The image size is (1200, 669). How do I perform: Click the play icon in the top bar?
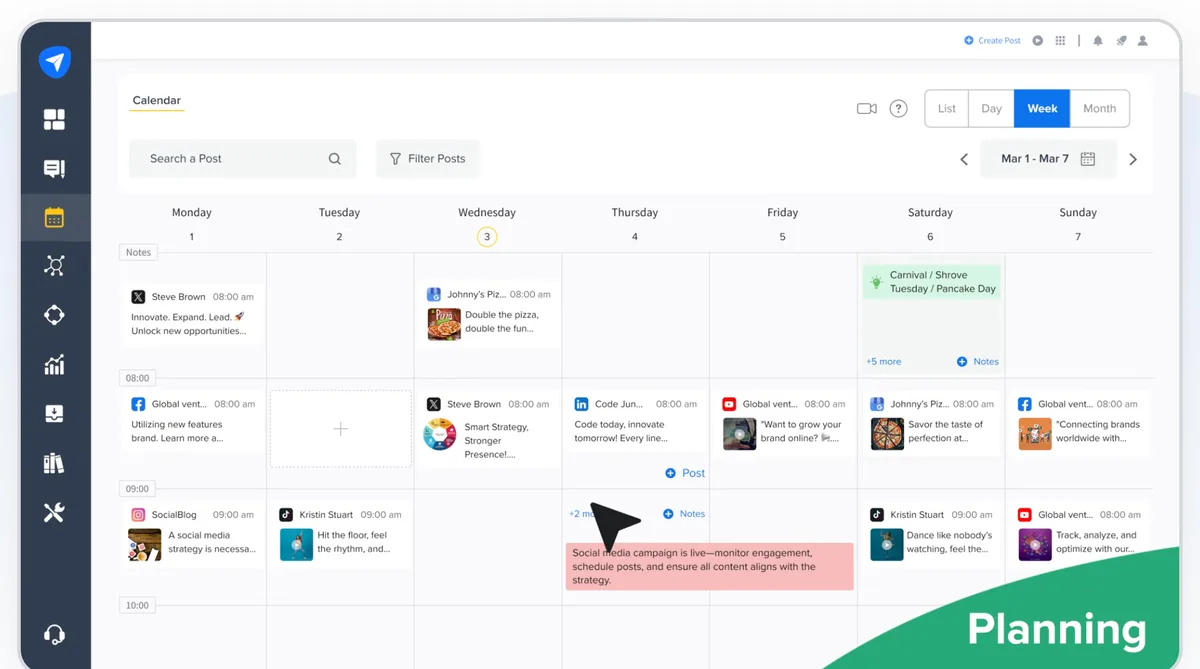tap(1038, 41)
